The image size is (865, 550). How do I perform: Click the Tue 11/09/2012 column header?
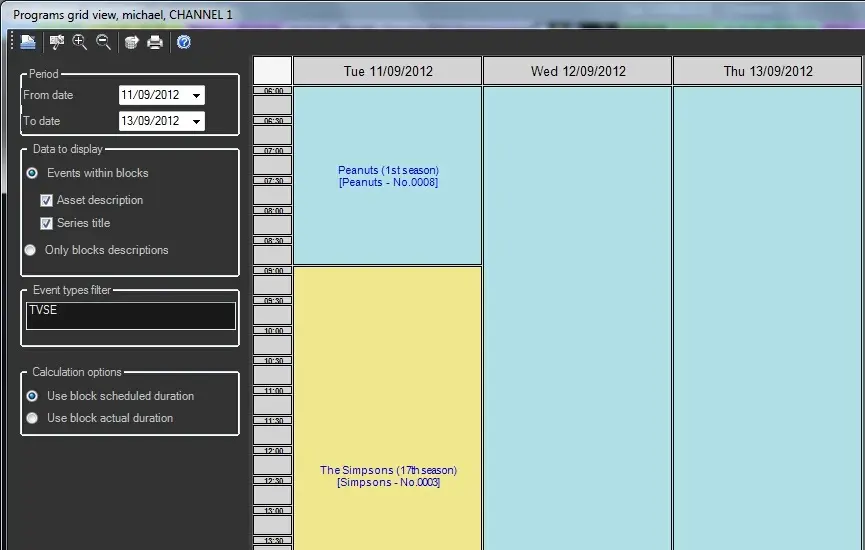click(x=387, y=71)
